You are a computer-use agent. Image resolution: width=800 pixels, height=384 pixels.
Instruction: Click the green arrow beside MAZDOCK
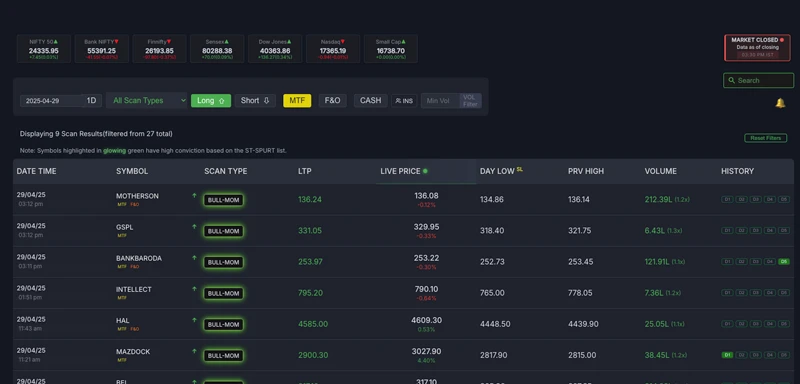(x=194, y=351)
